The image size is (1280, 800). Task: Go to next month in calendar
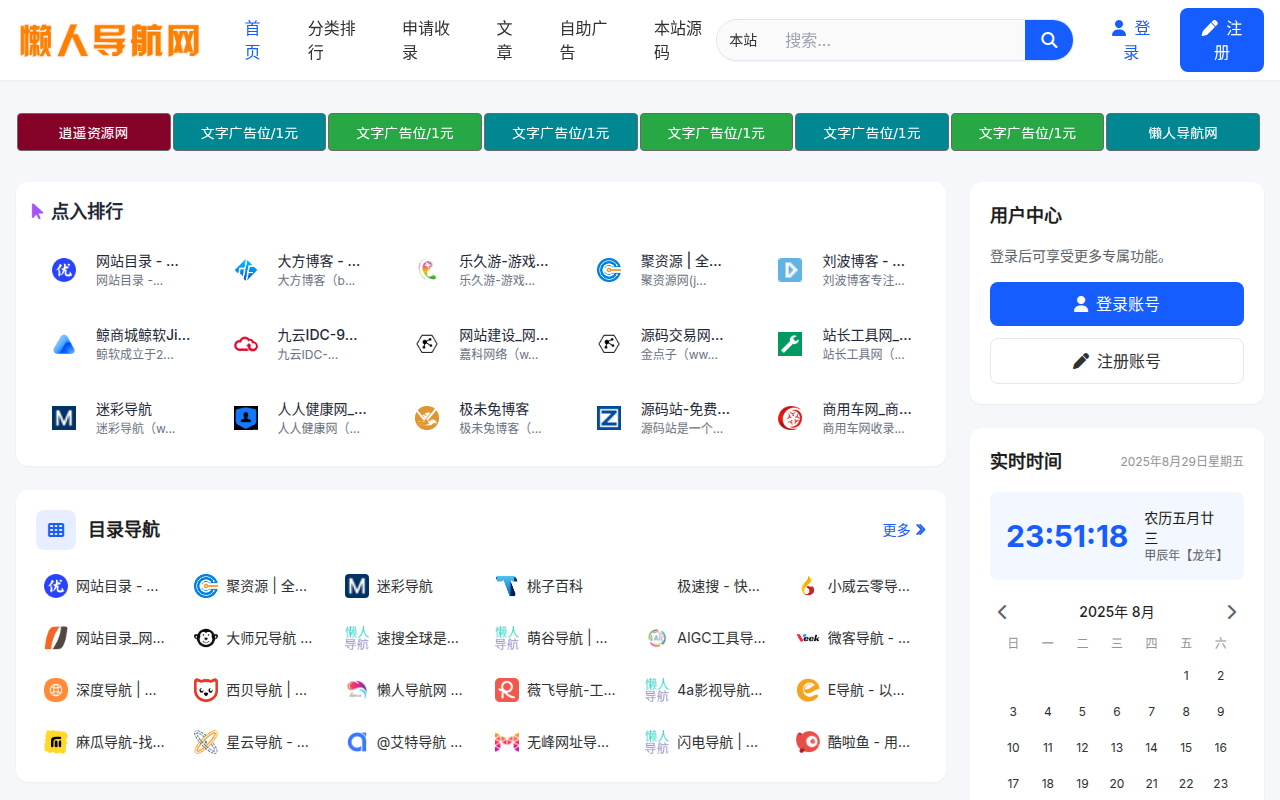point(1231,612)
